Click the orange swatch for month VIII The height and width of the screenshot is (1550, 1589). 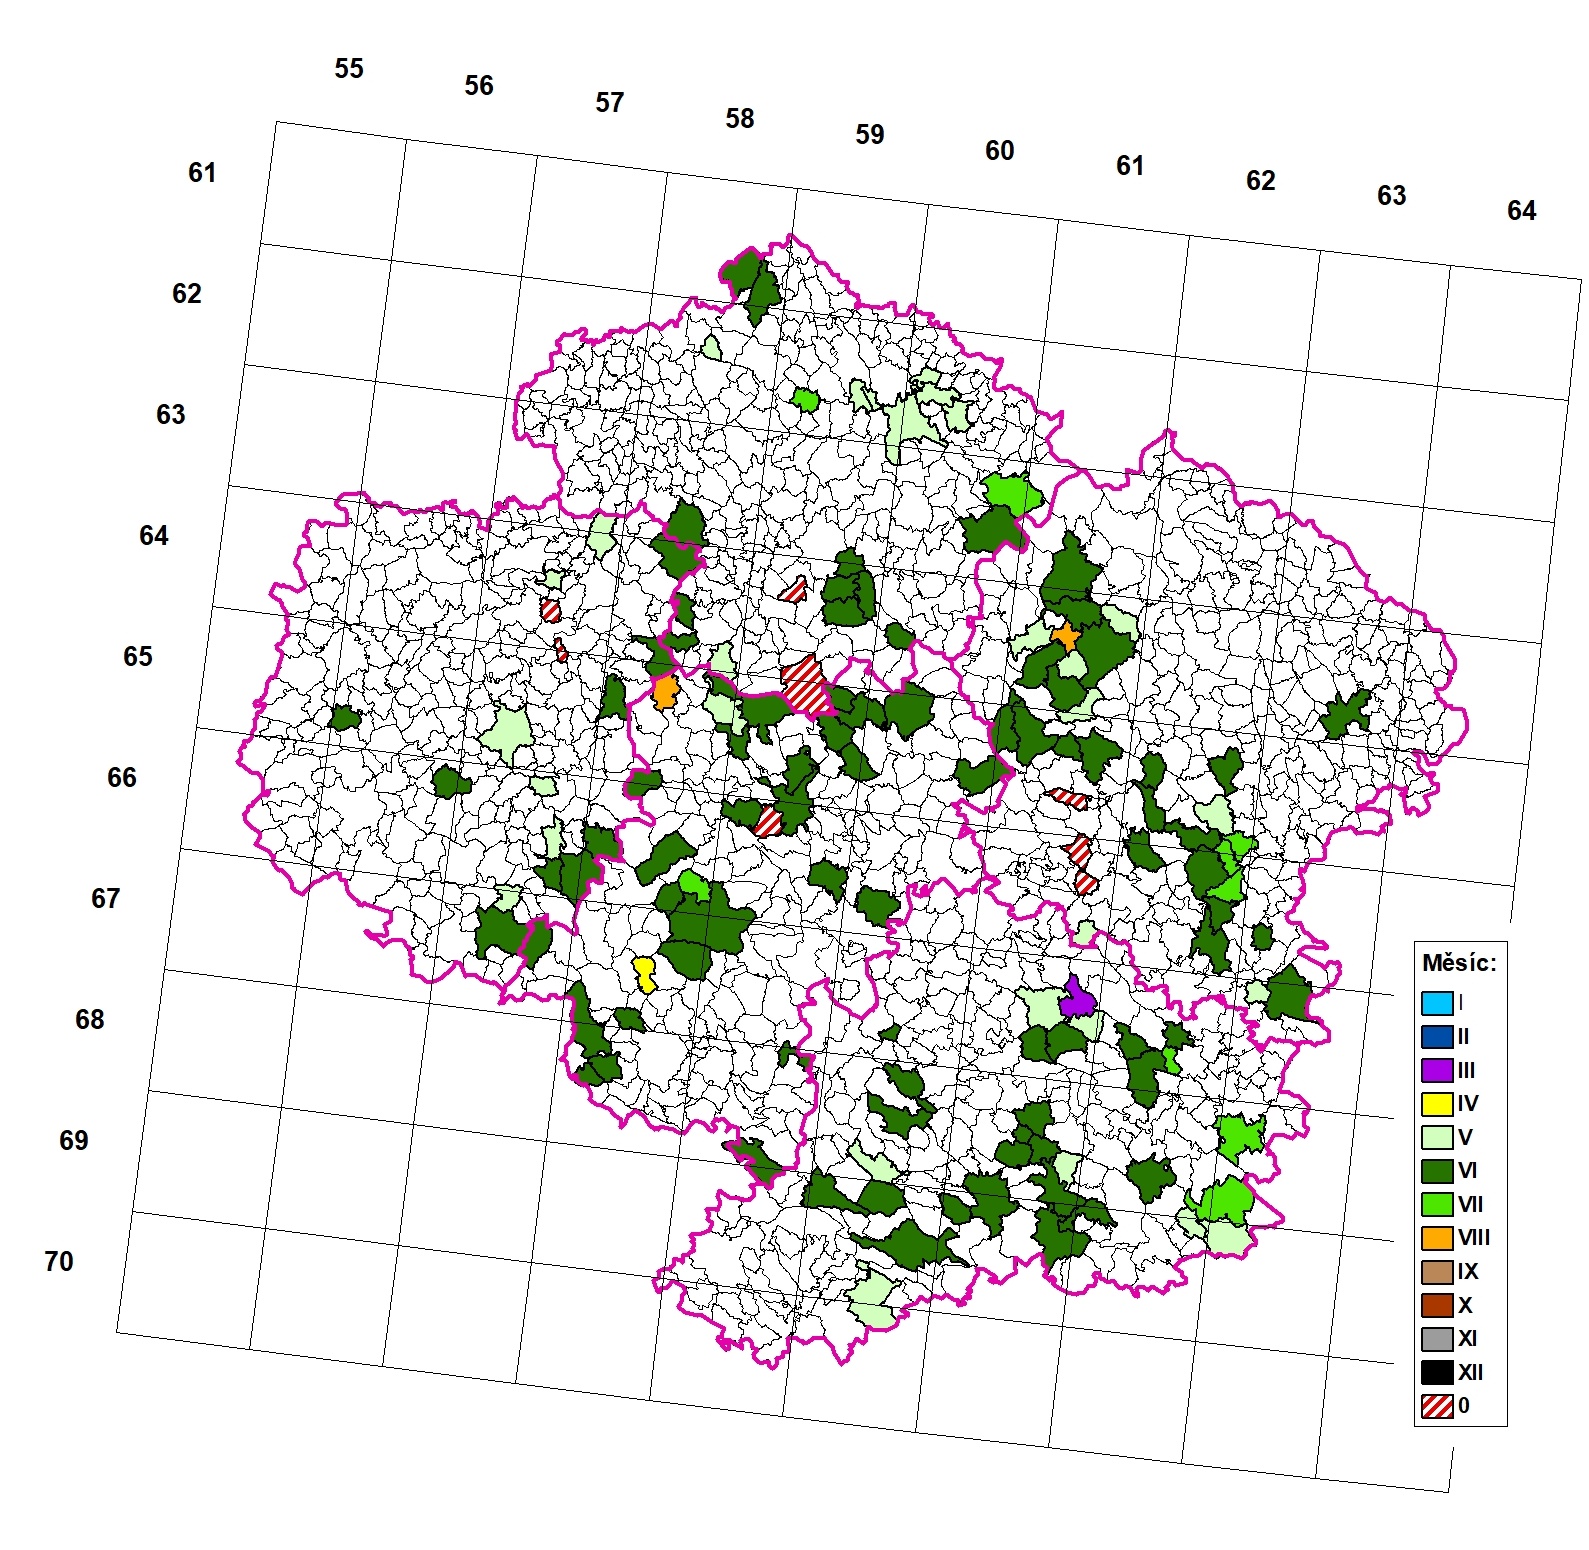pos(1437,1238)
